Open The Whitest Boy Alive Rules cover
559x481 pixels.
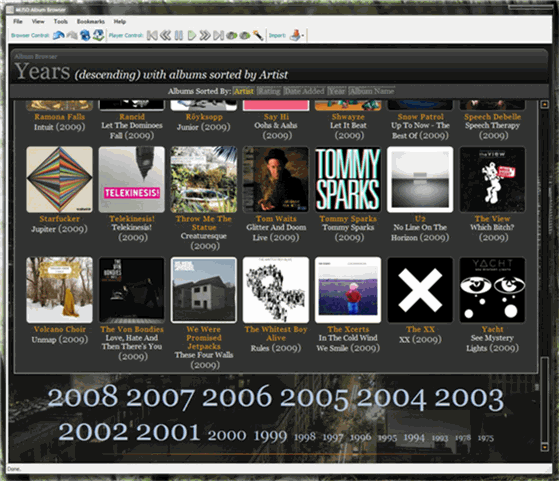click(x=276, y=290)
